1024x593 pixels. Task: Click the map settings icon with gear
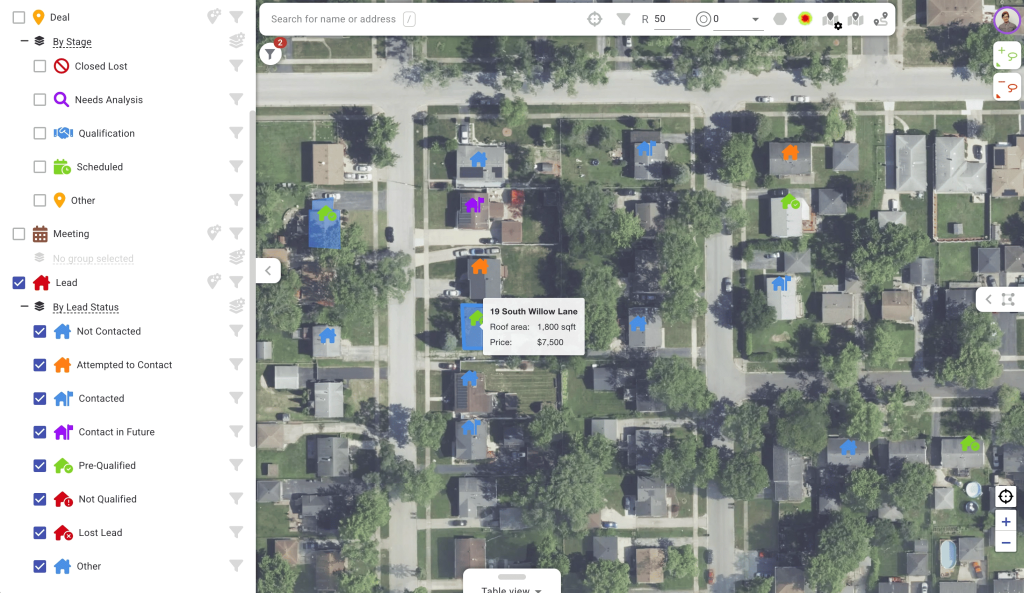pos(831,20)
